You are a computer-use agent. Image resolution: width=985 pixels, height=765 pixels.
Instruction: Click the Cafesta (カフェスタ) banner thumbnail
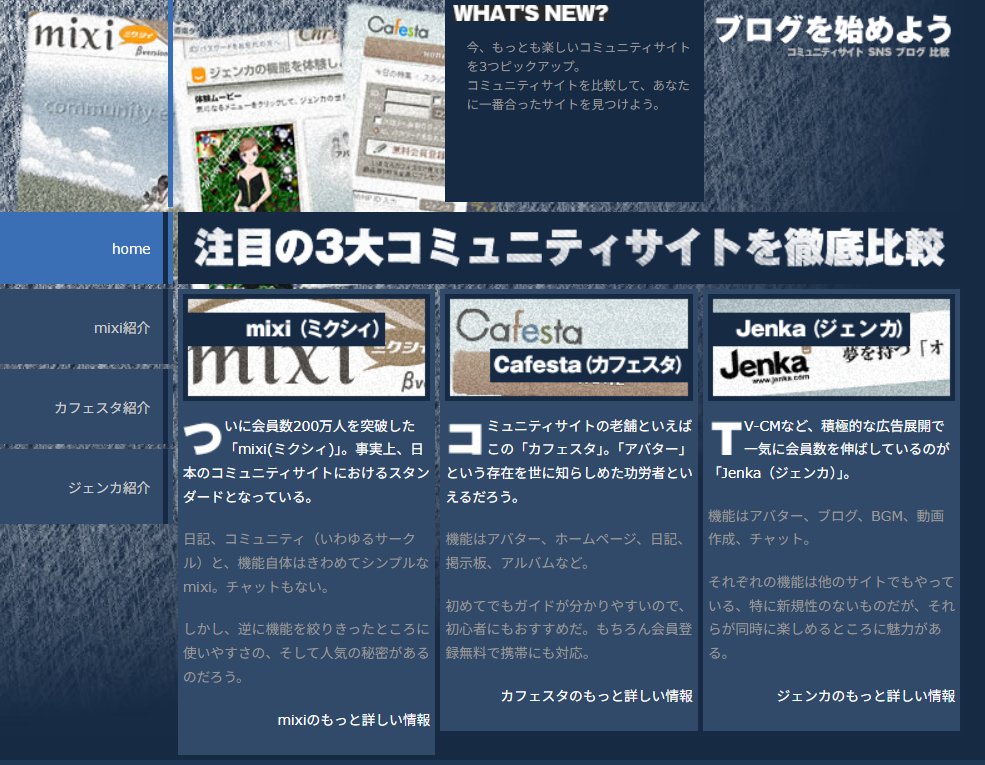(569, 347)
